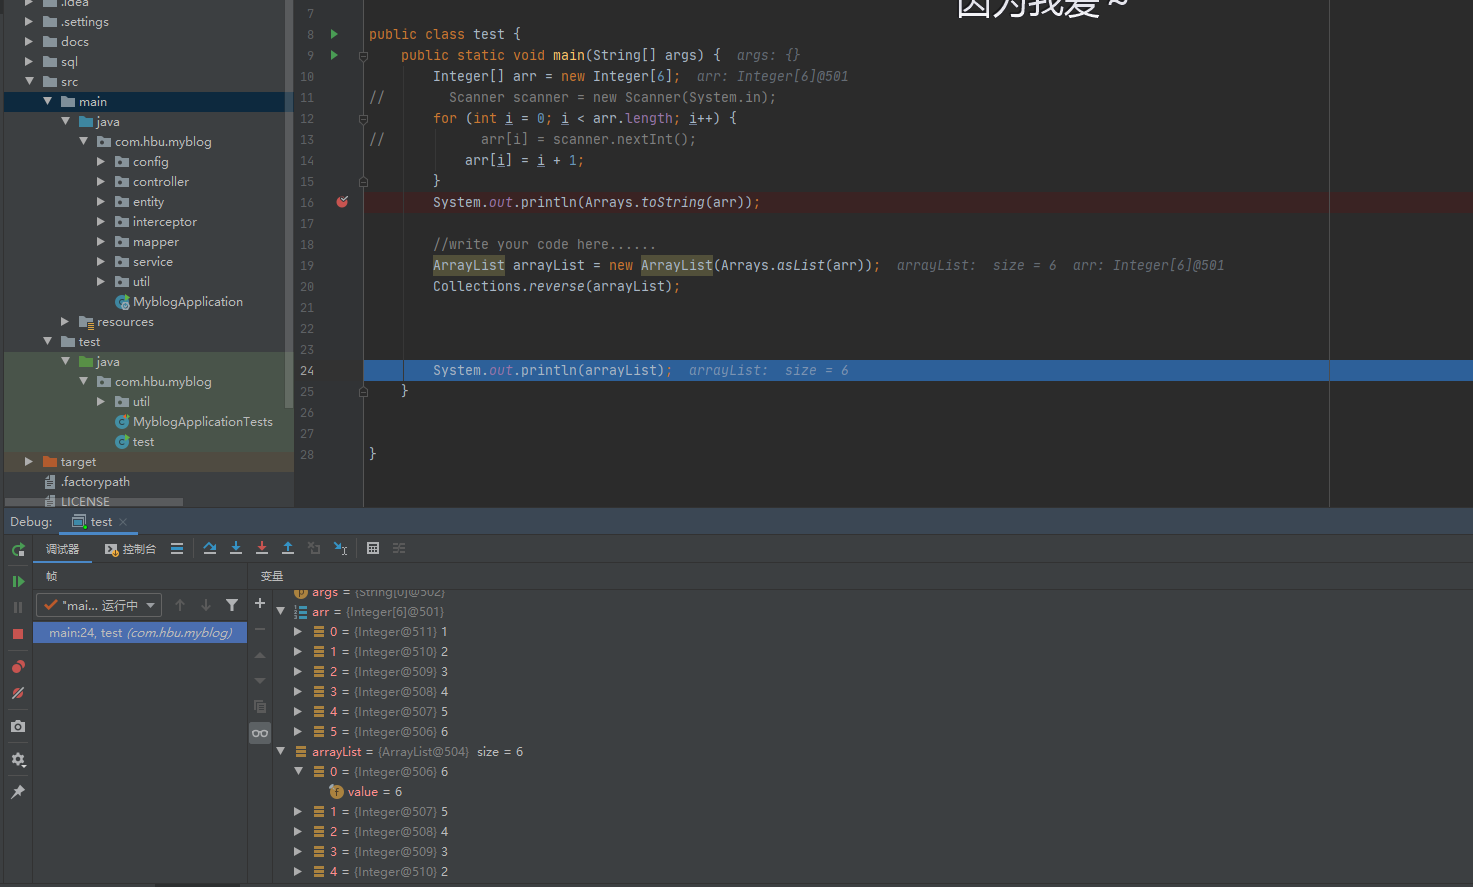Add a new watch with plus icon

click(x=260, y=603)
